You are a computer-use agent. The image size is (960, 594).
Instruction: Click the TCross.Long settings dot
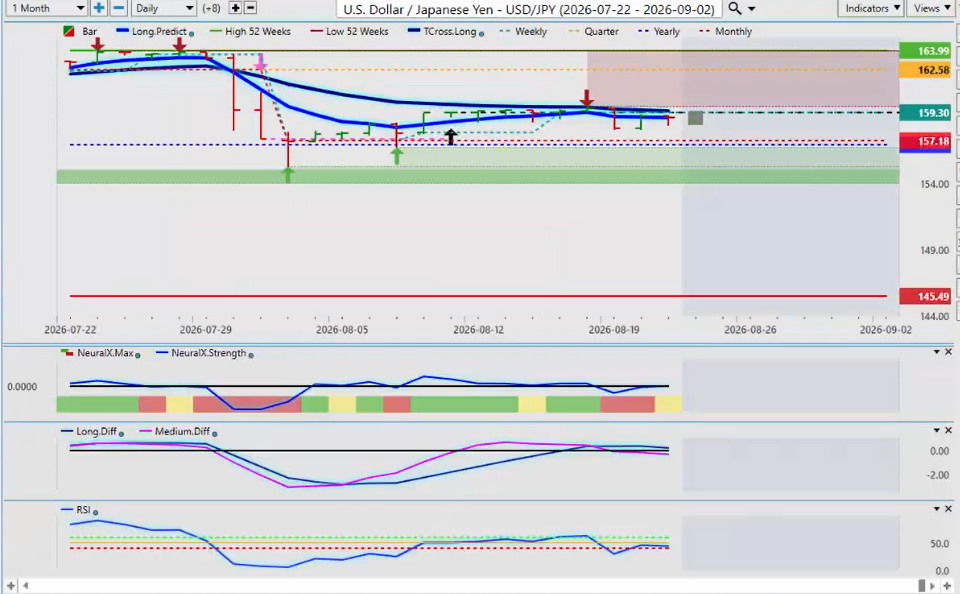(481, 34)
